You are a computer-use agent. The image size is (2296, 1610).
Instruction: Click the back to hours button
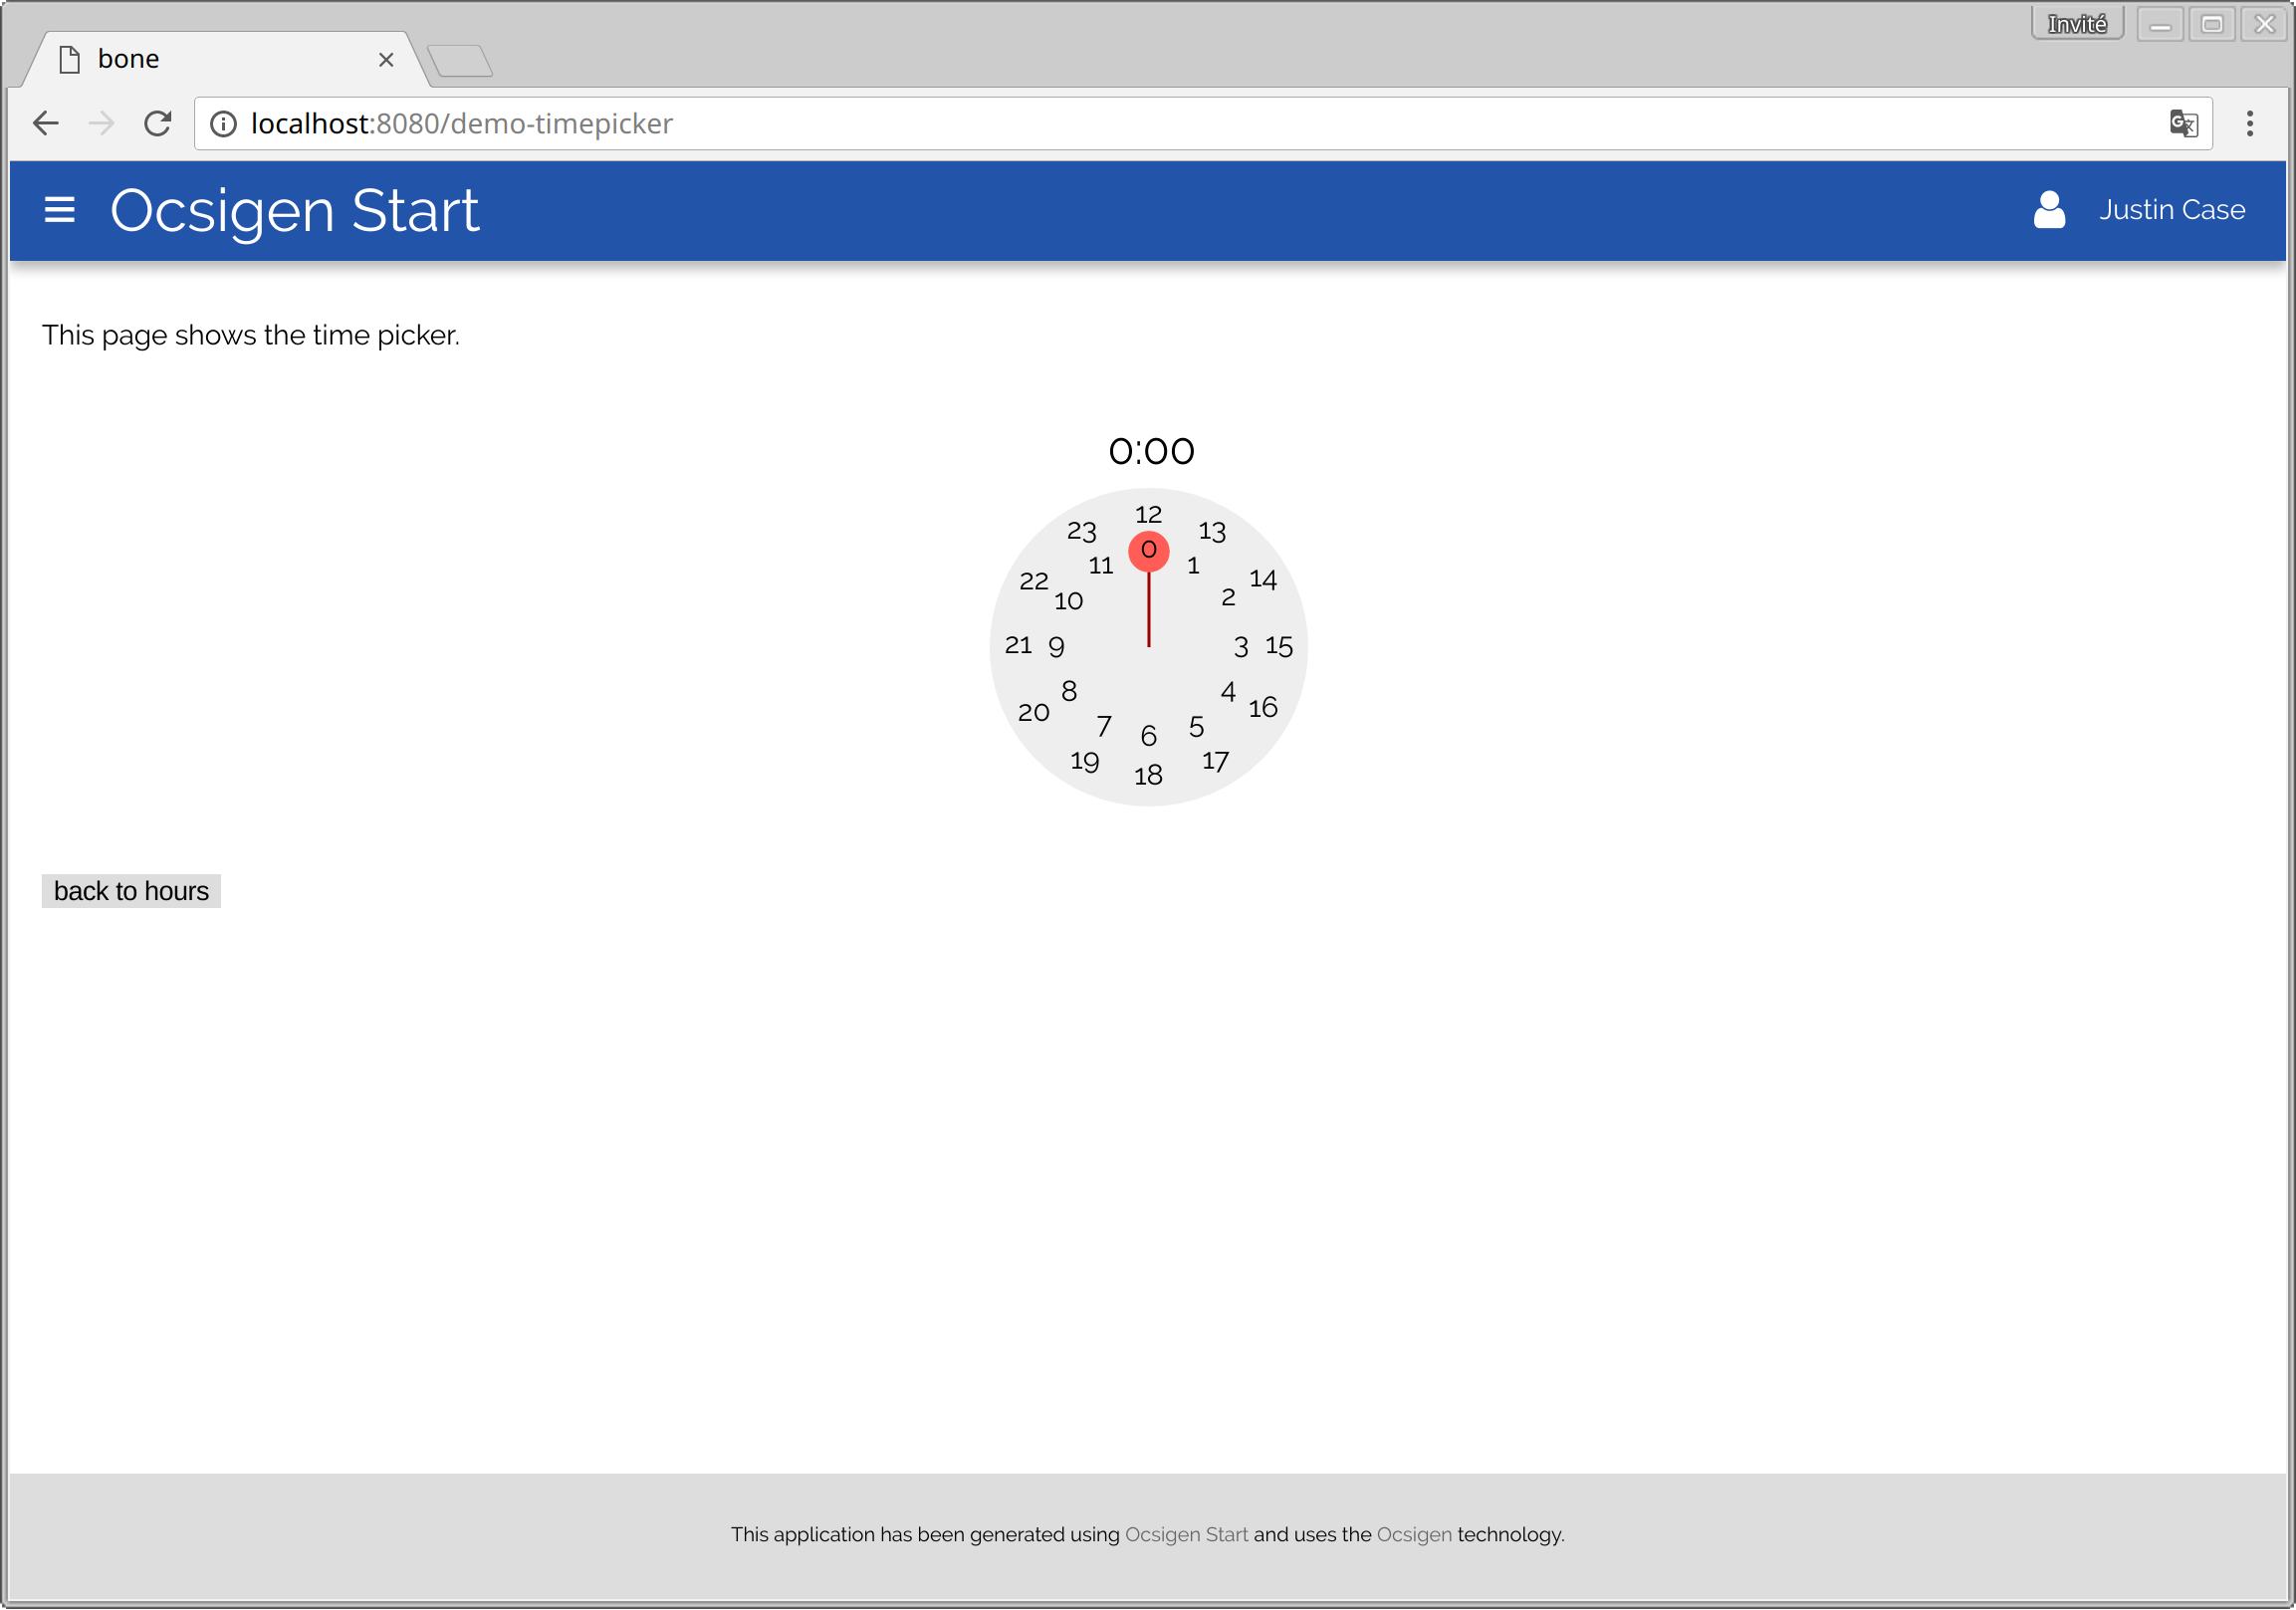(x=131, y=891)
